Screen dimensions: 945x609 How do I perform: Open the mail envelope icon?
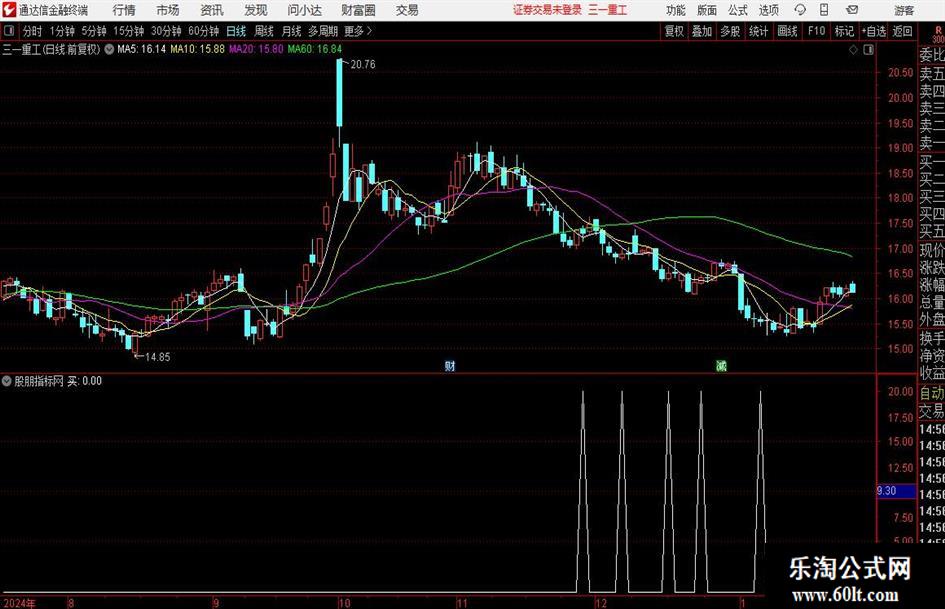click(x=852, y=10)
